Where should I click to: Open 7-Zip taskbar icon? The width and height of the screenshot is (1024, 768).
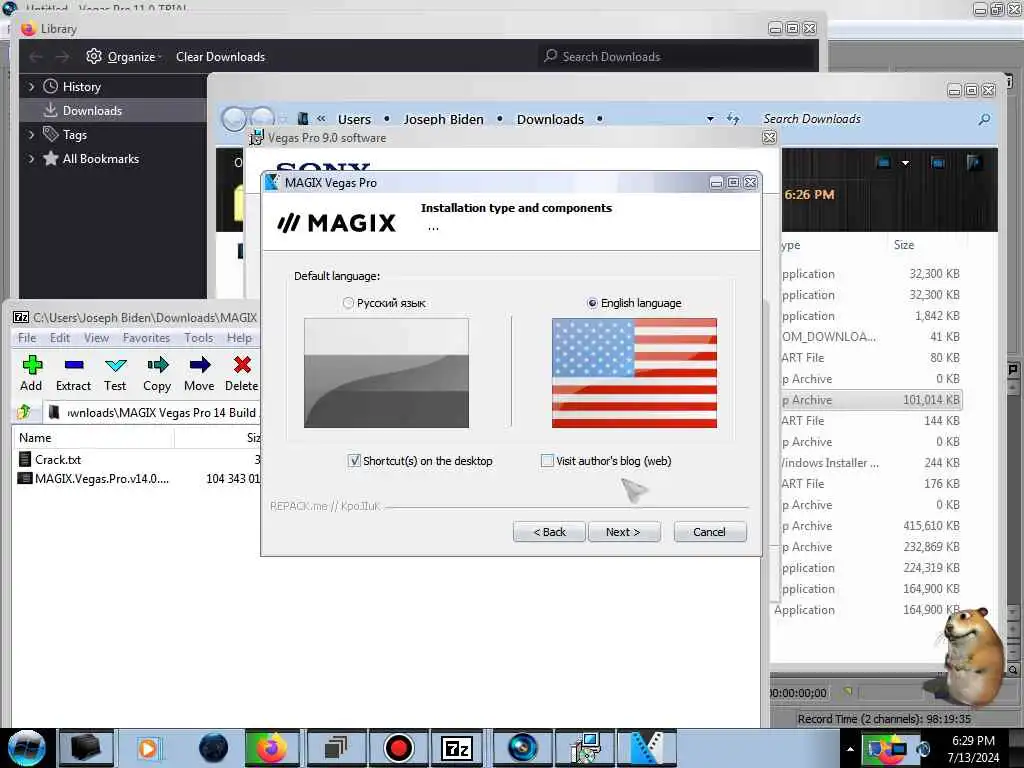[456, 748]
